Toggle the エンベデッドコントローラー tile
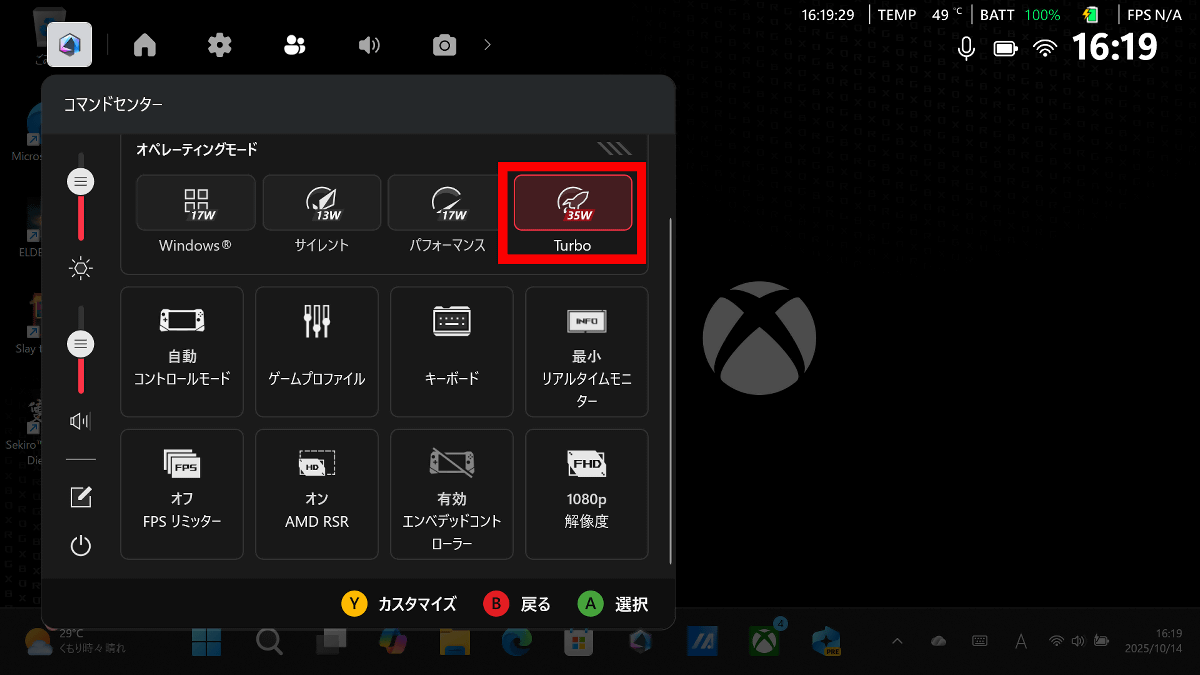Image resolution: width=1200 pixels, height=675 pixels. pyautogui.click(x=452, y=493)
